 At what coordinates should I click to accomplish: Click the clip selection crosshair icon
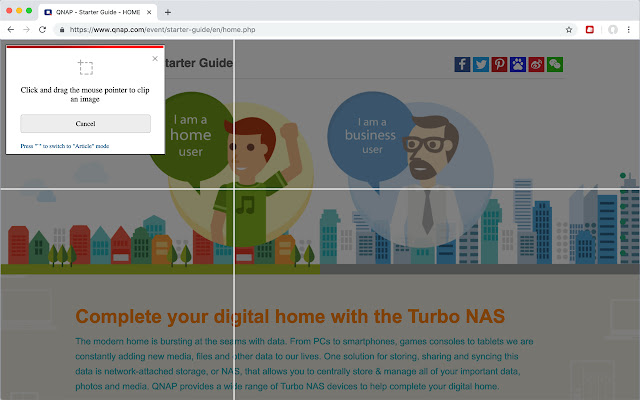85,67
